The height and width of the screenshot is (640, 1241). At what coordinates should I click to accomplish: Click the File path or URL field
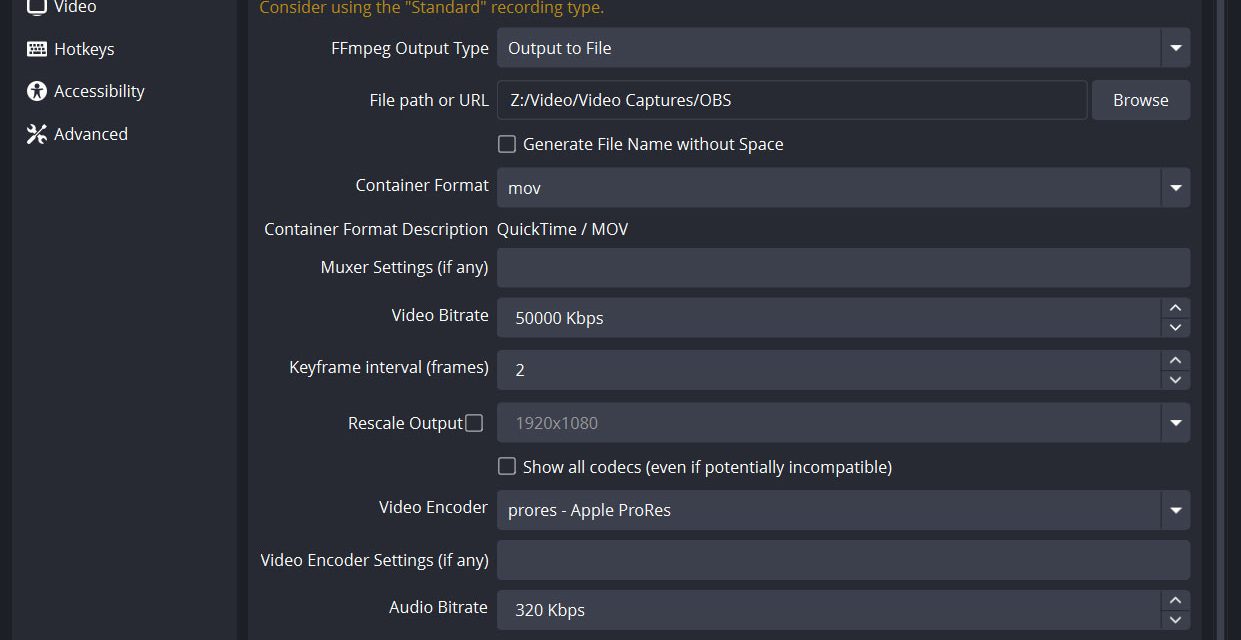click(791, 100)
